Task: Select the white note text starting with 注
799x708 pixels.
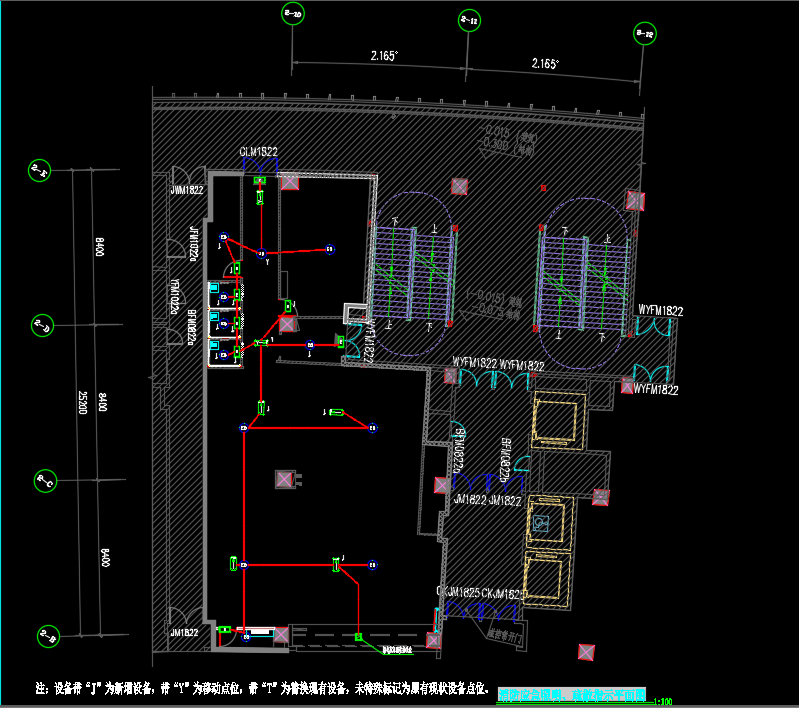Action: coord(262,690)
